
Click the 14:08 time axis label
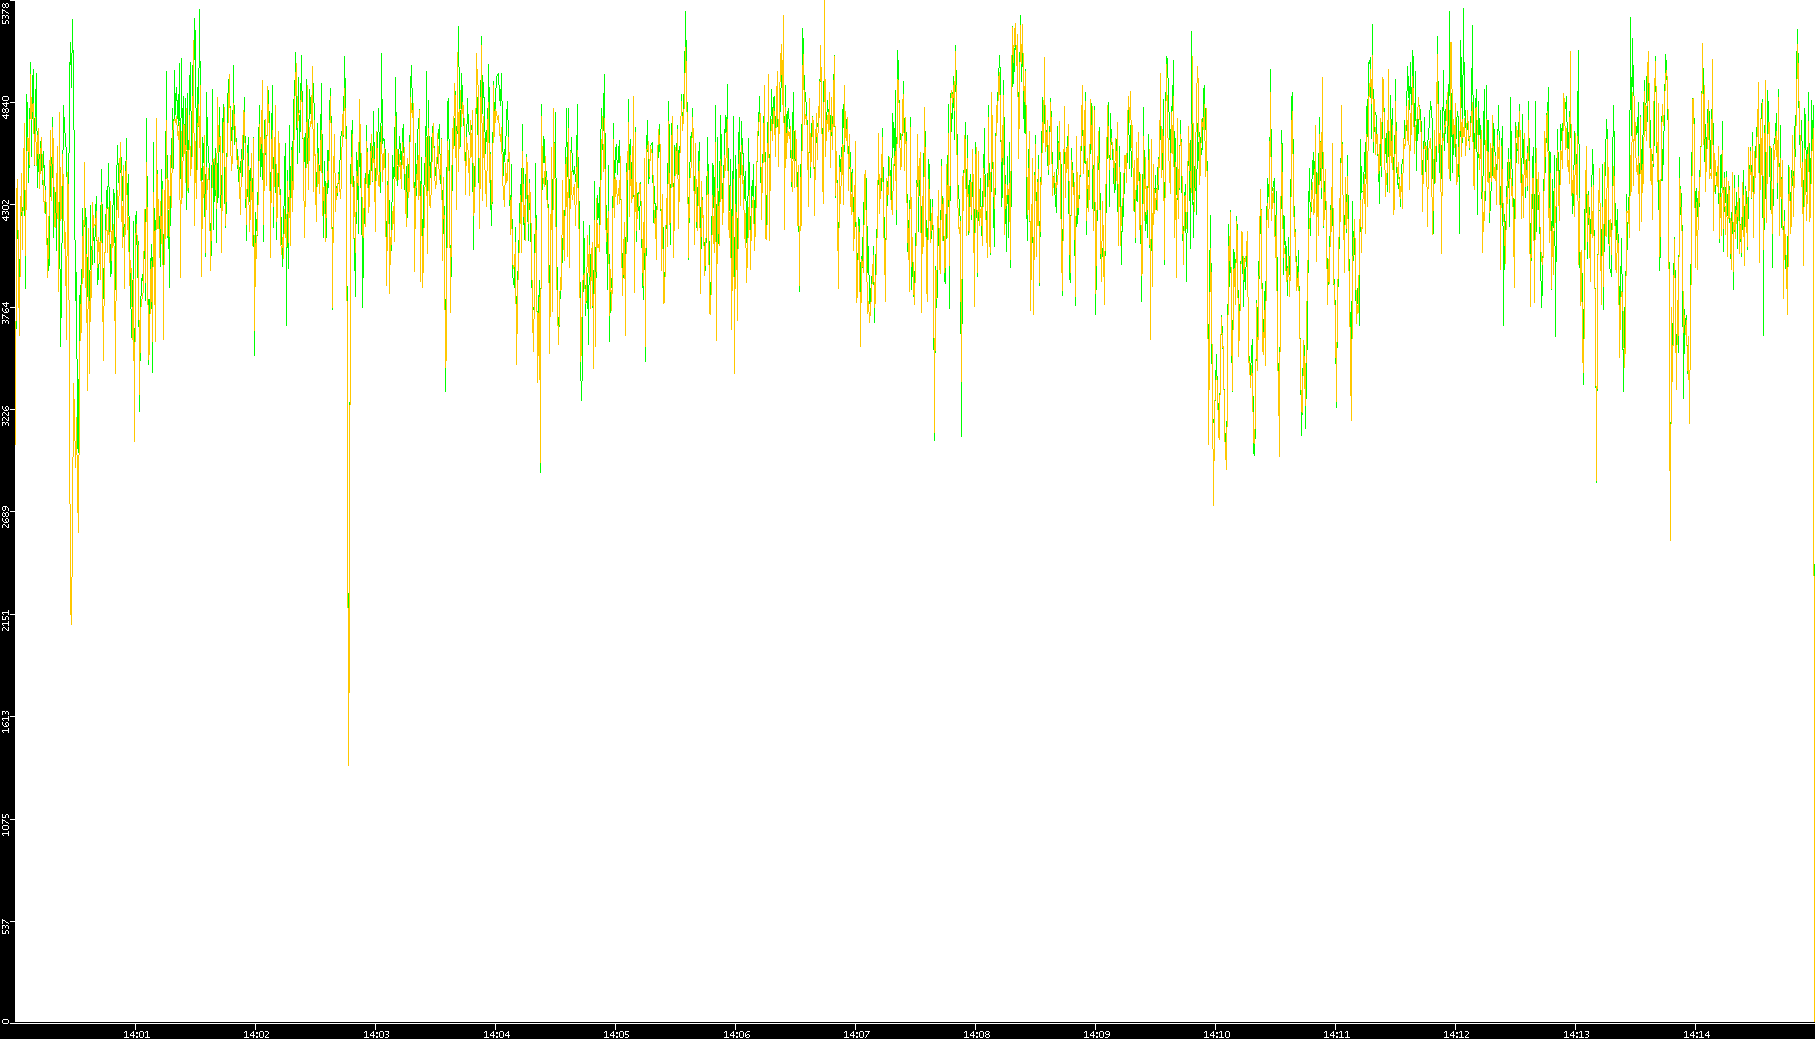976,1034
